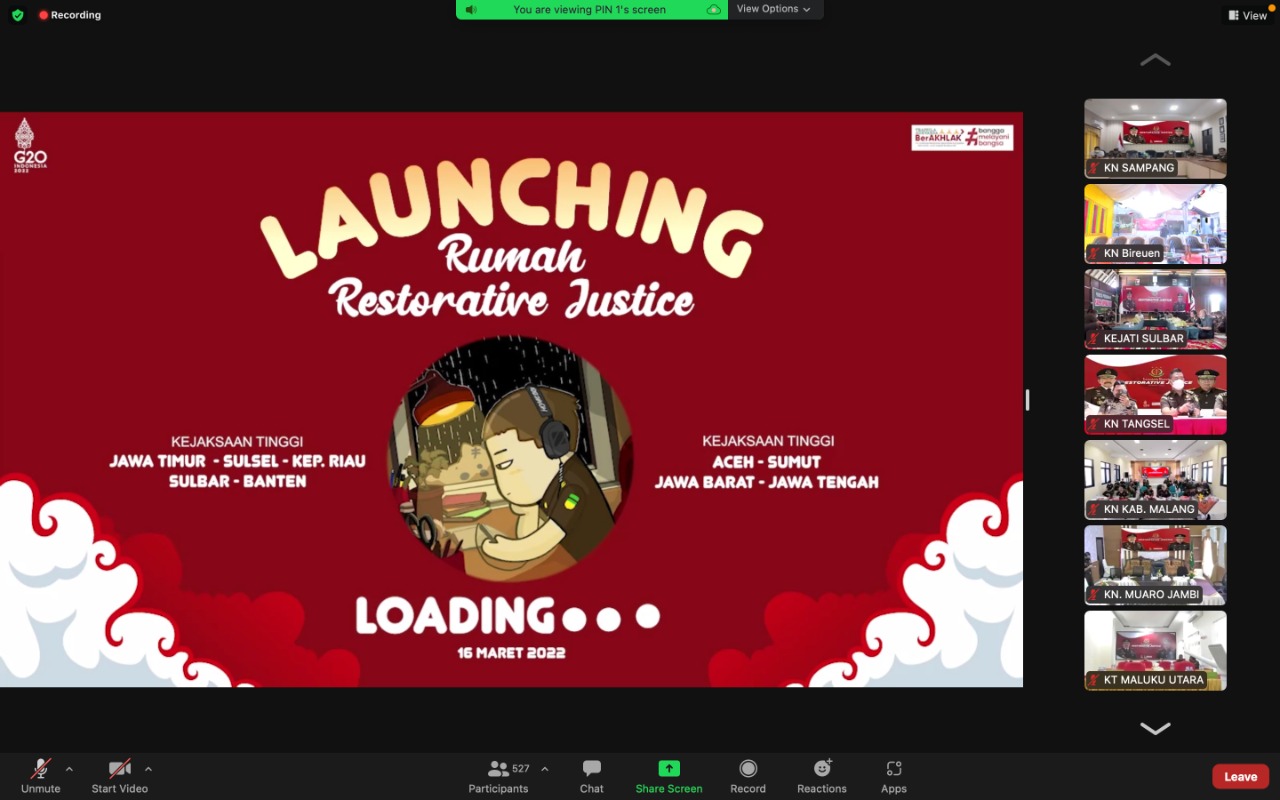Click muted mic icon on KN TANGSEL
Image resolution: width=1280 pixels, height=800 pixels.
click(x=1094, y=424)
